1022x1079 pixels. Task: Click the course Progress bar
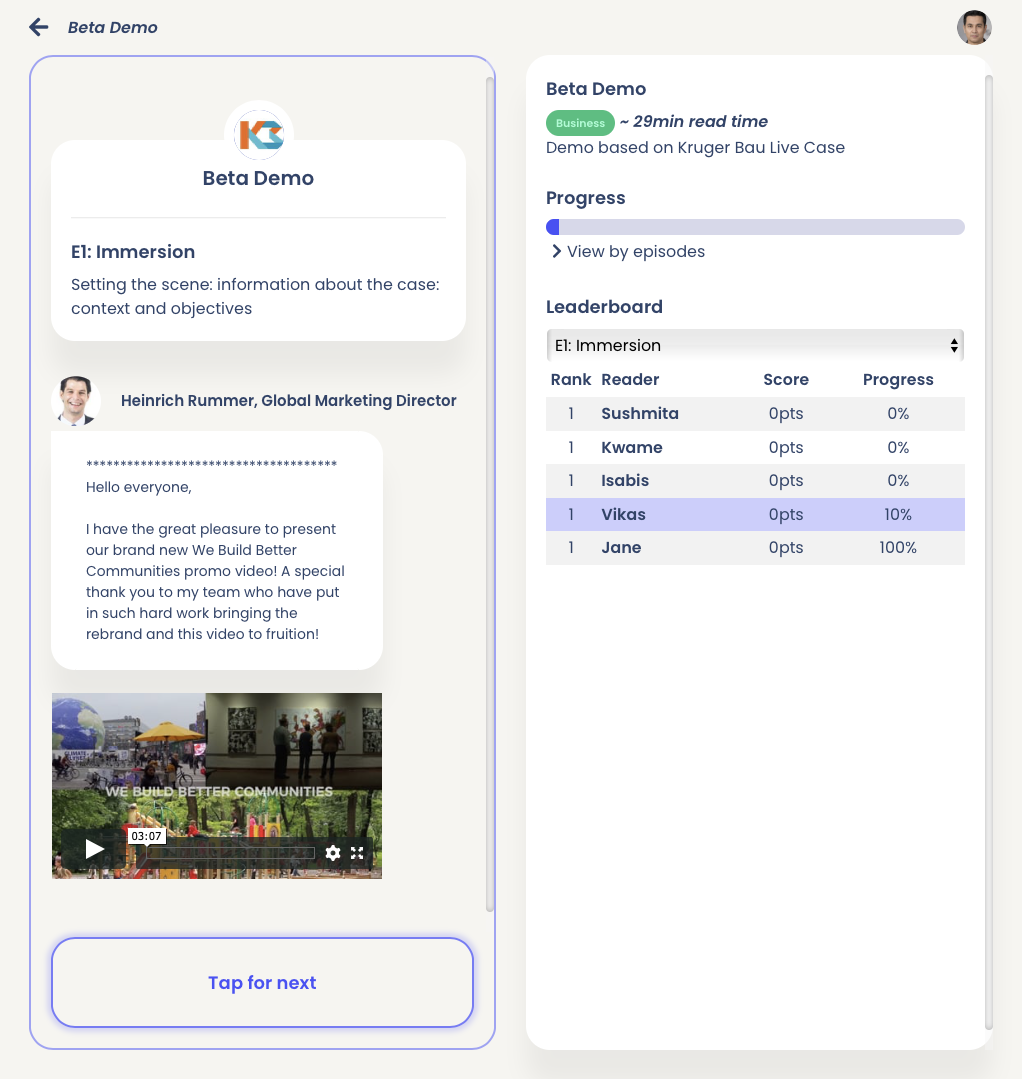click(x=754, y=227)
